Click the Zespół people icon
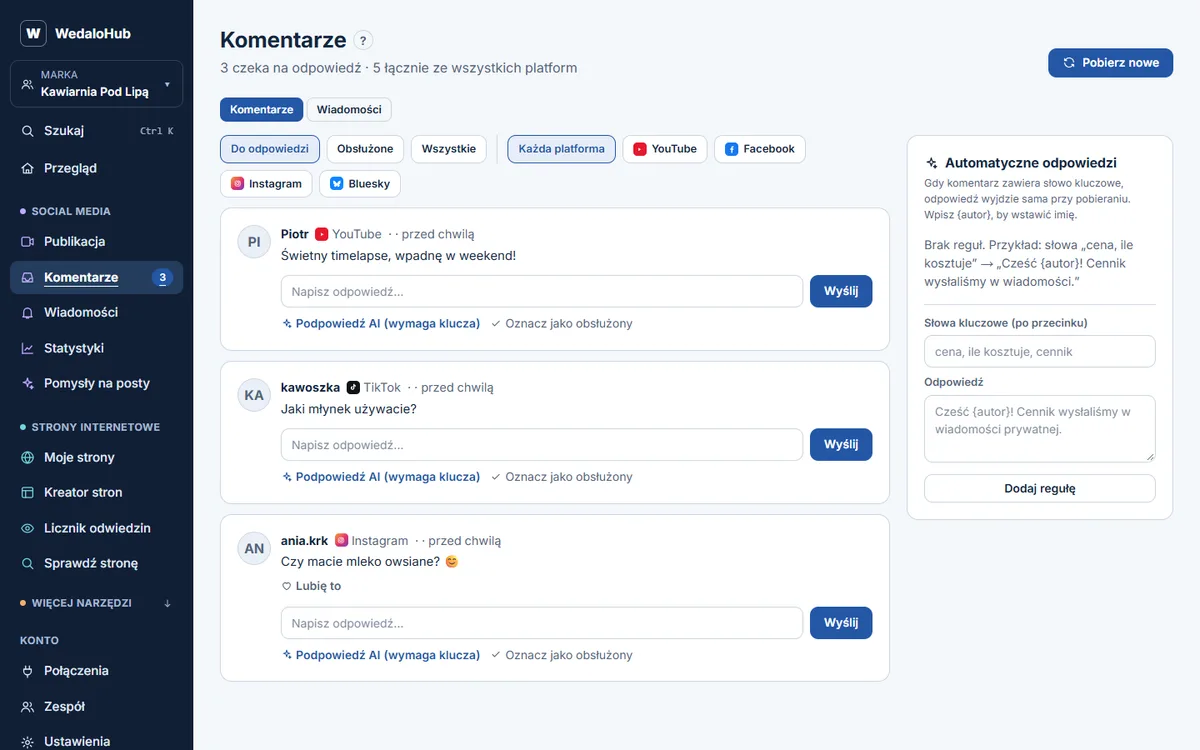This screenshot has height=750, width=1200. pos(28,706)
